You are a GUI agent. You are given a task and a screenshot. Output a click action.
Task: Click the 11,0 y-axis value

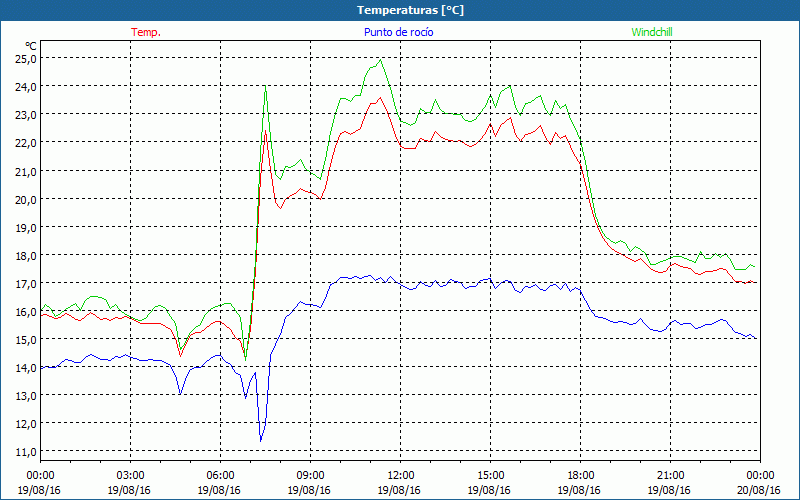tap(26, 452)
